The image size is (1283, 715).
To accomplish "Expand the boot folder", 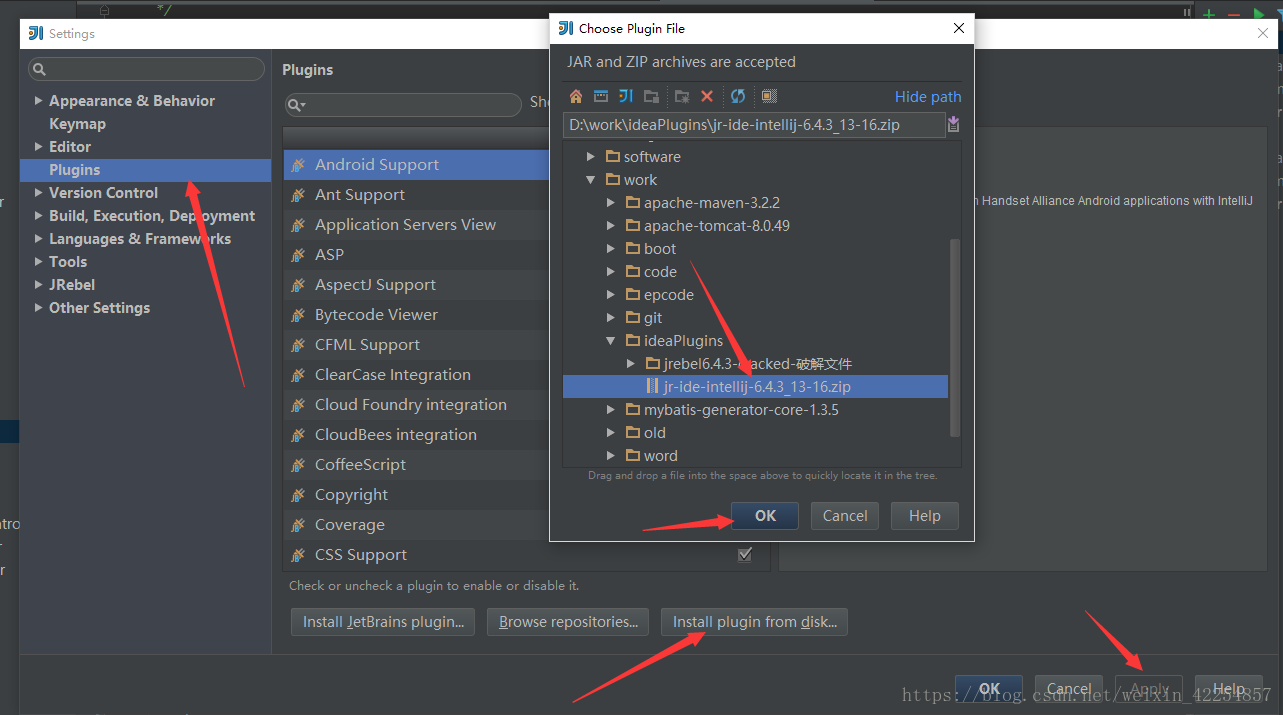I will (x=611, y=249).
